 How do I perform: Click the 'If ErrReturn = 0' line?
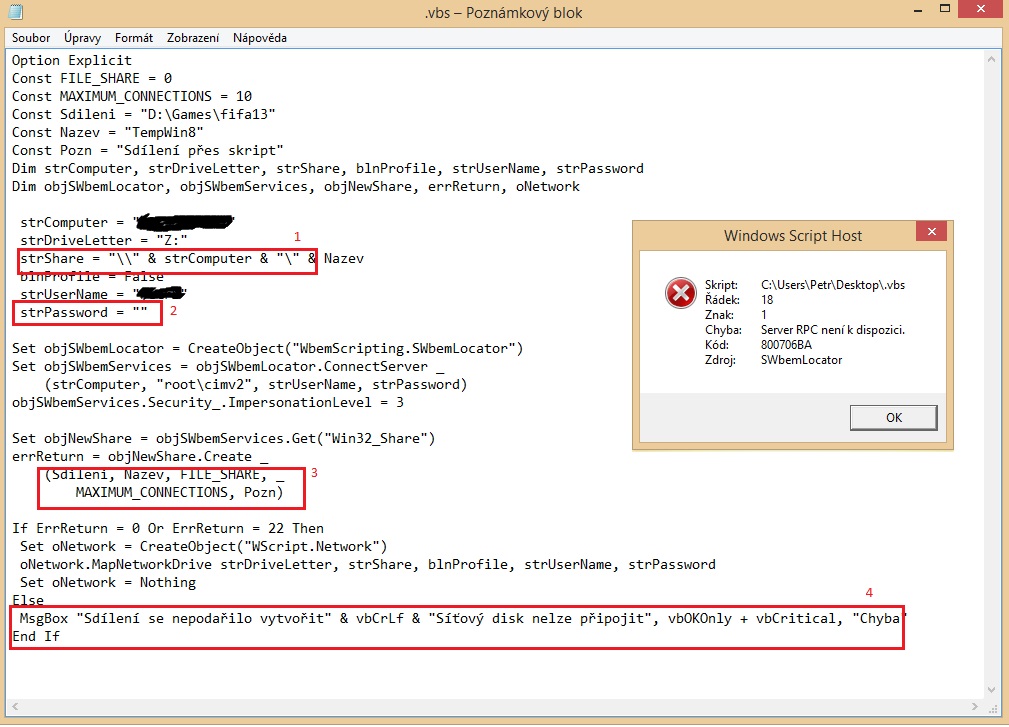tap(167, 529)
